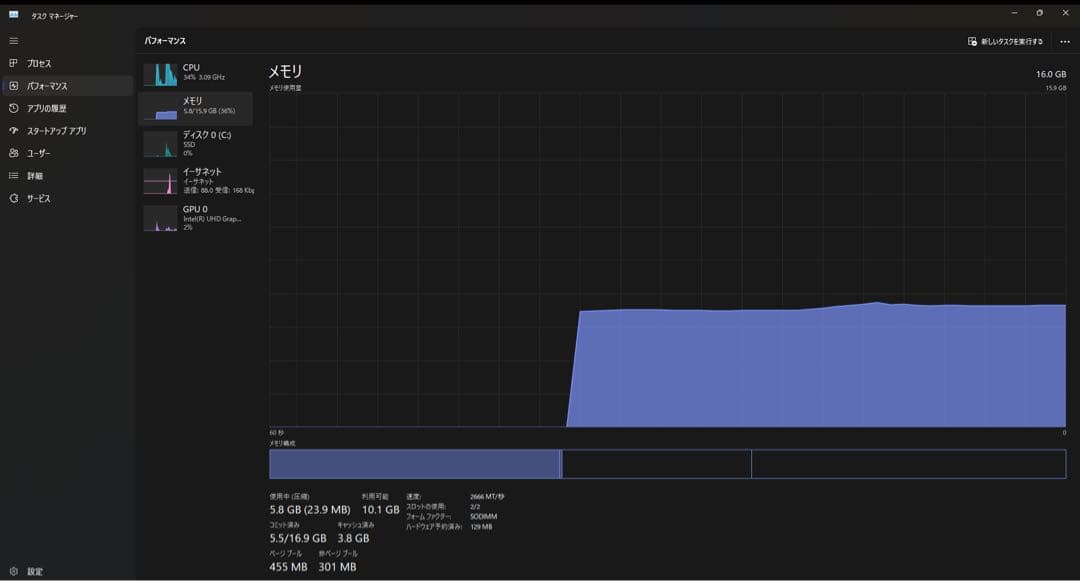Image resolution: width=1080 pixels, height=581 pixels.
Task: Click the メモリ構成 composition bar used segment
Action: click(414, 464)
